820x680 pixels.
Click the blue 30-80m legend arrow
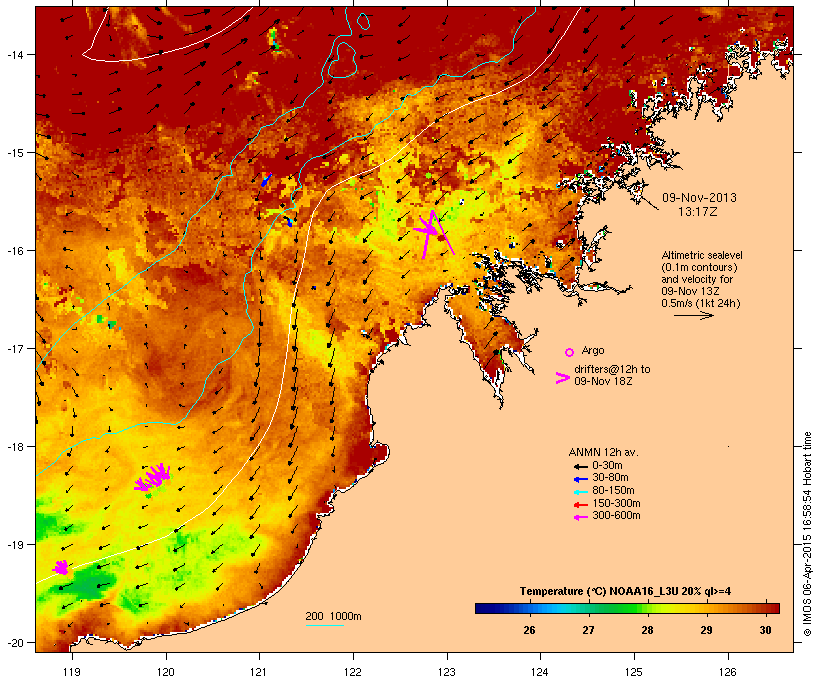(580, 479)
